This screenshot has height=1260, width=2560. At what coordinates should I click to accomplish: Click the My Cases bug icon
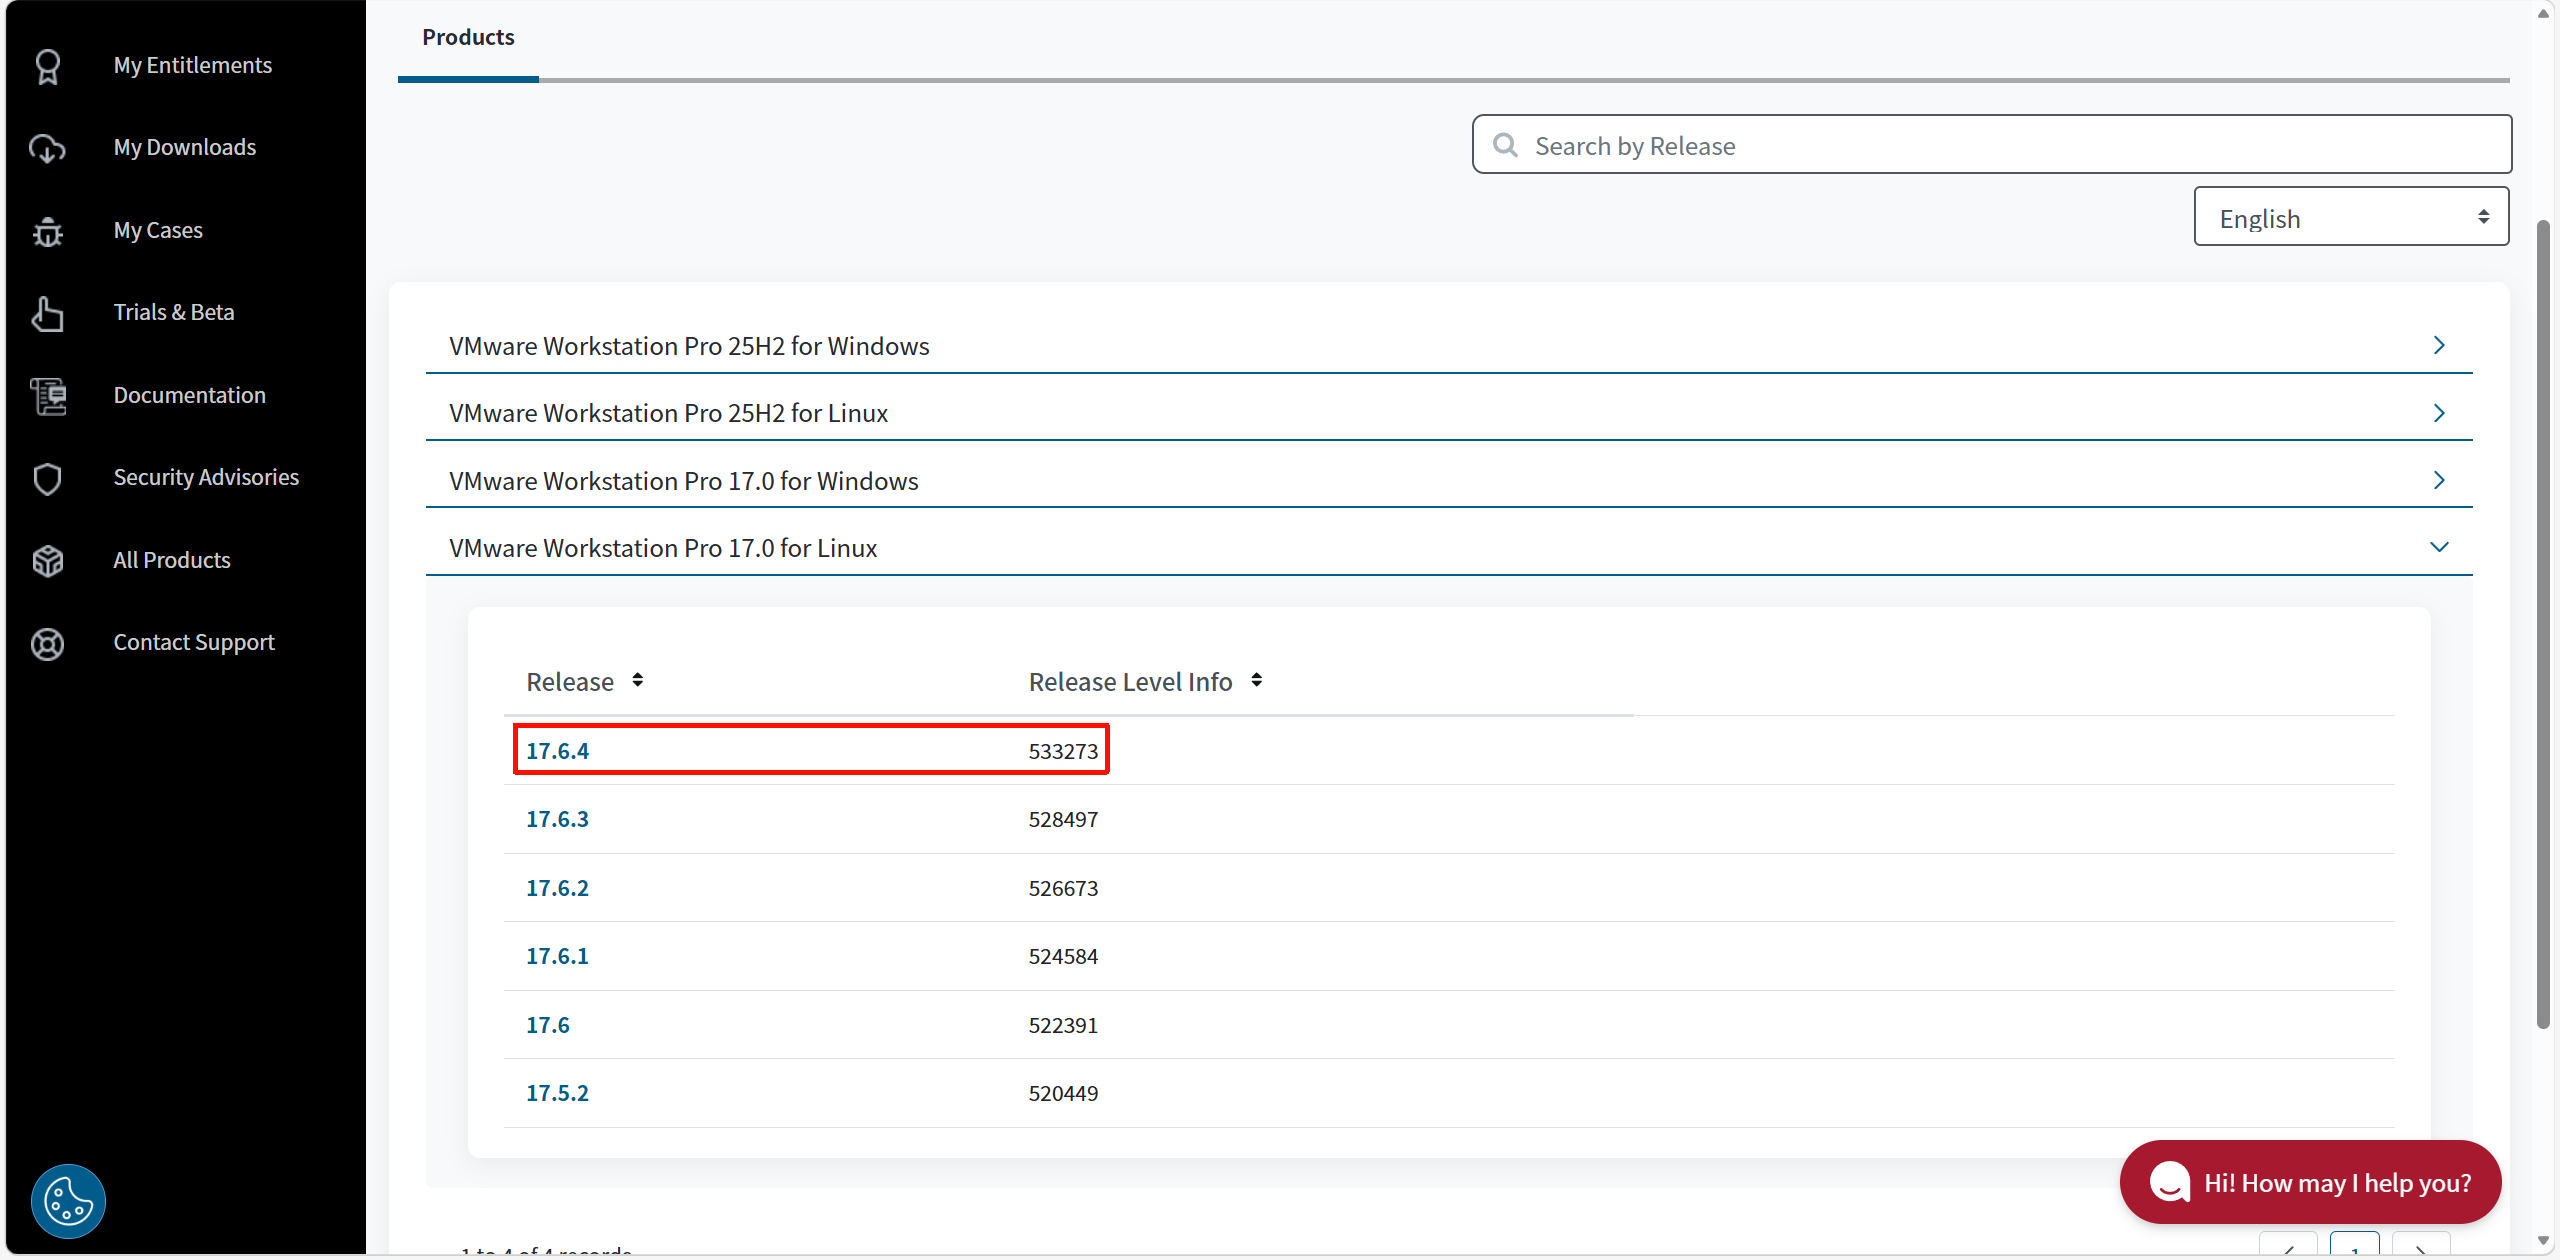coord(48,231)
